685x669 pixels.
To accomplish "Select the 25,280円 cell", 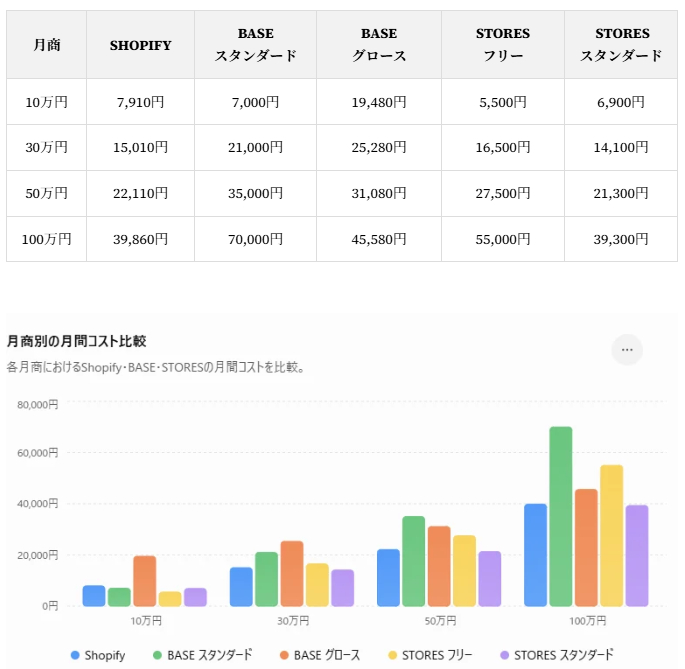I will click(379, 147).
